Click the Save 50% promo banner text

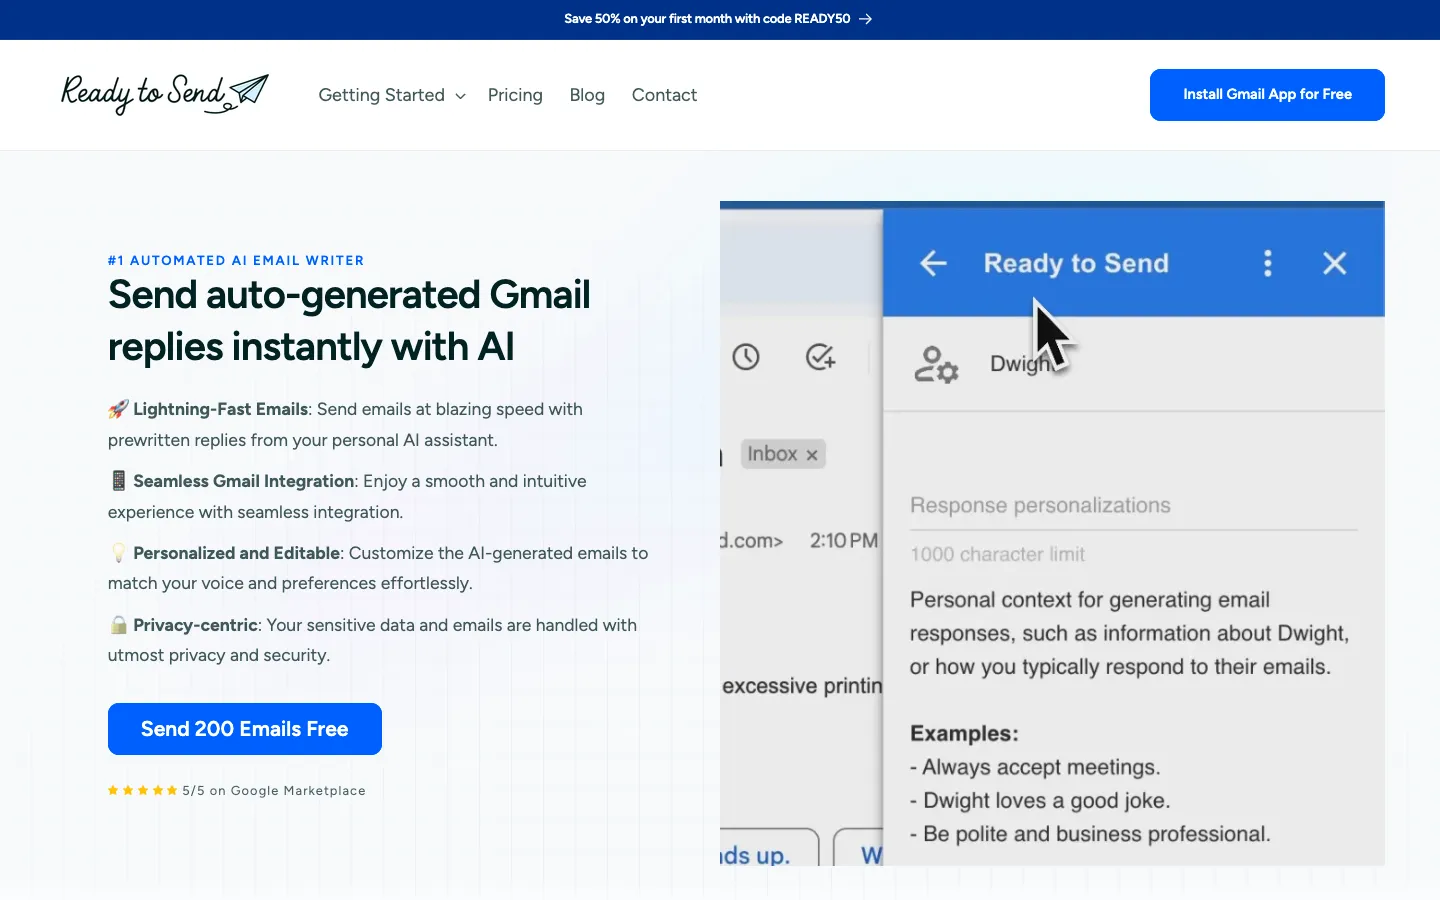(x=707, y=19)
